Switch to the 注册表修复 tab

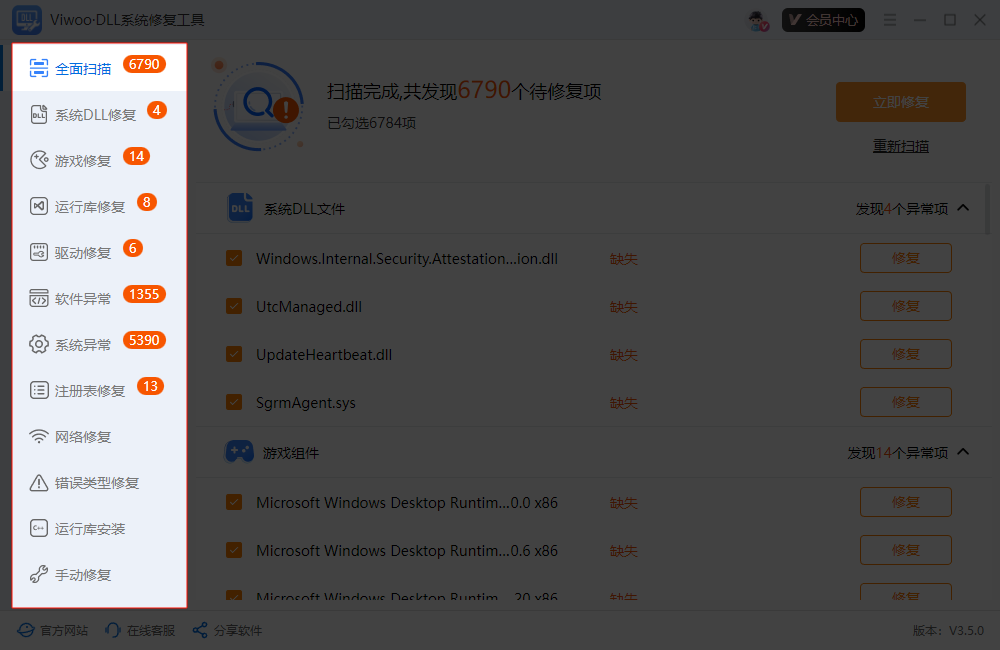tap(90, 391)
